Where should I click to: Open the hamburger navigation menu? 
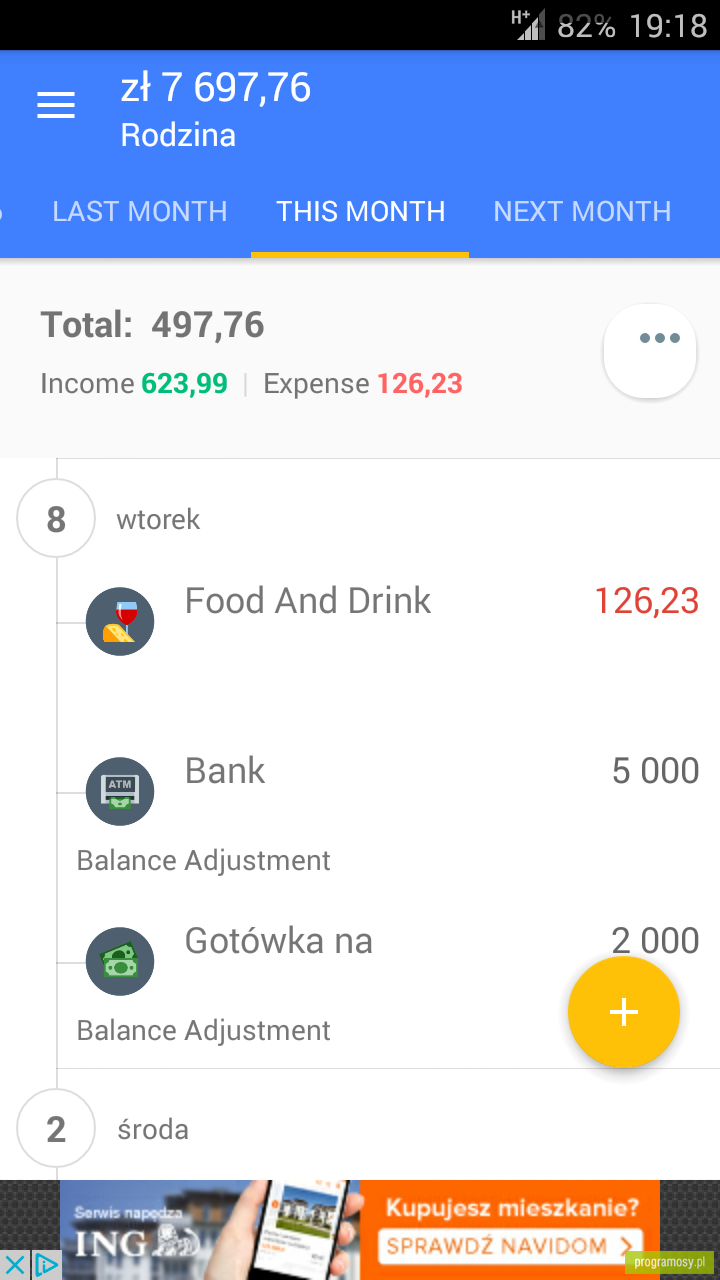click(56, 106)
